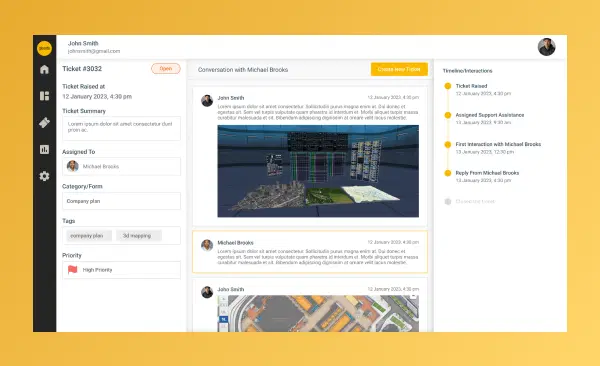Open the 3D city mapping image
The image size is (600, 366).
point(318,171)
